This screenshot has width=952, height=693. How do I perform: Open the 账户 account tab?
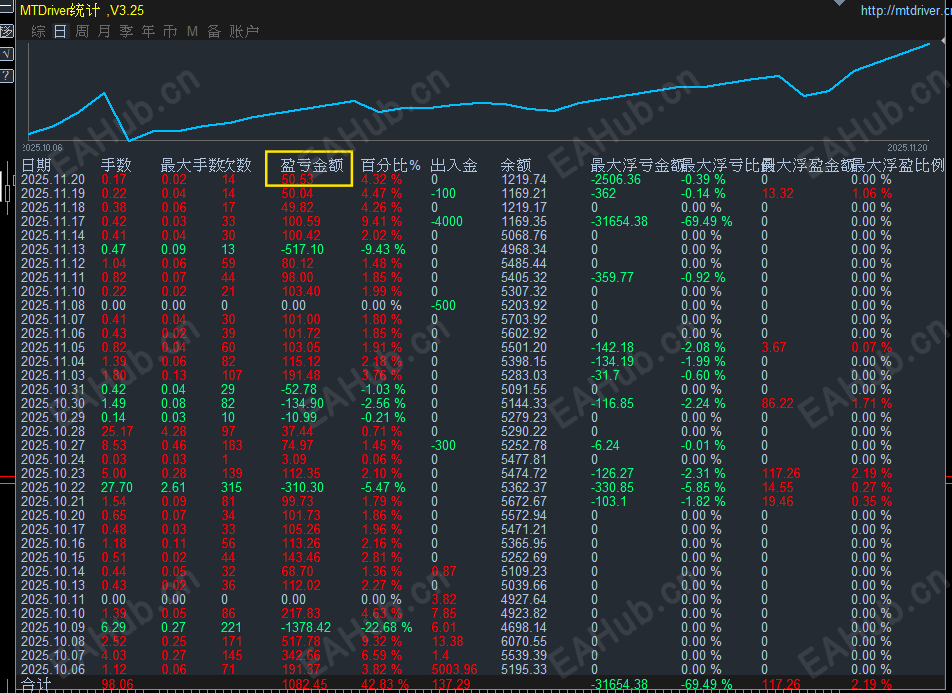tap(244, 32)
